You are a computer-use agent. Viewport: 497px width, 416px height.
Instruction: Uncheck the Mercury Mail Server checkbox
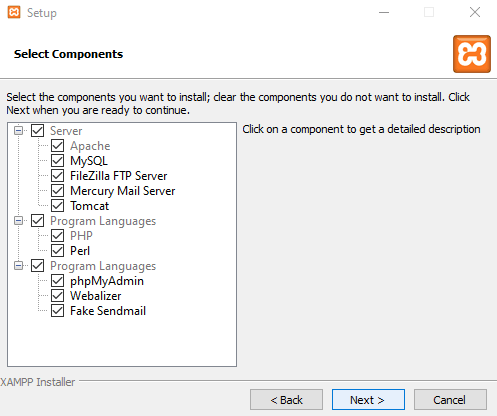[x=57, y=191]
